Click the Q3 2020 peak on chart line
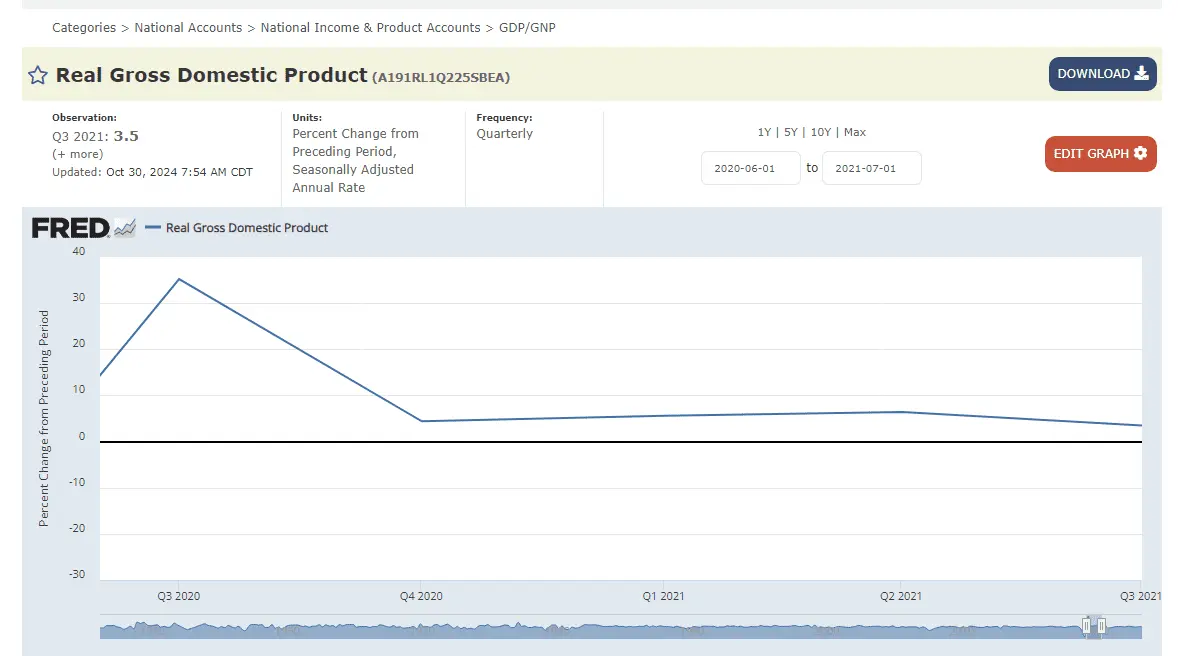Image resolution: width=1178 pixels, height=656 pixels. 179,279
